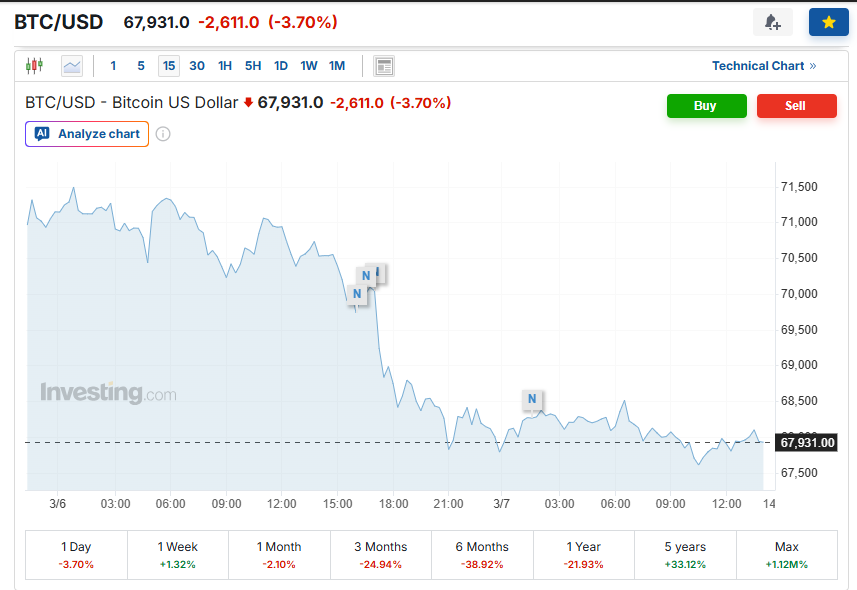Set chart interval to 1W
857x590 pixels.
click(309, 66)
